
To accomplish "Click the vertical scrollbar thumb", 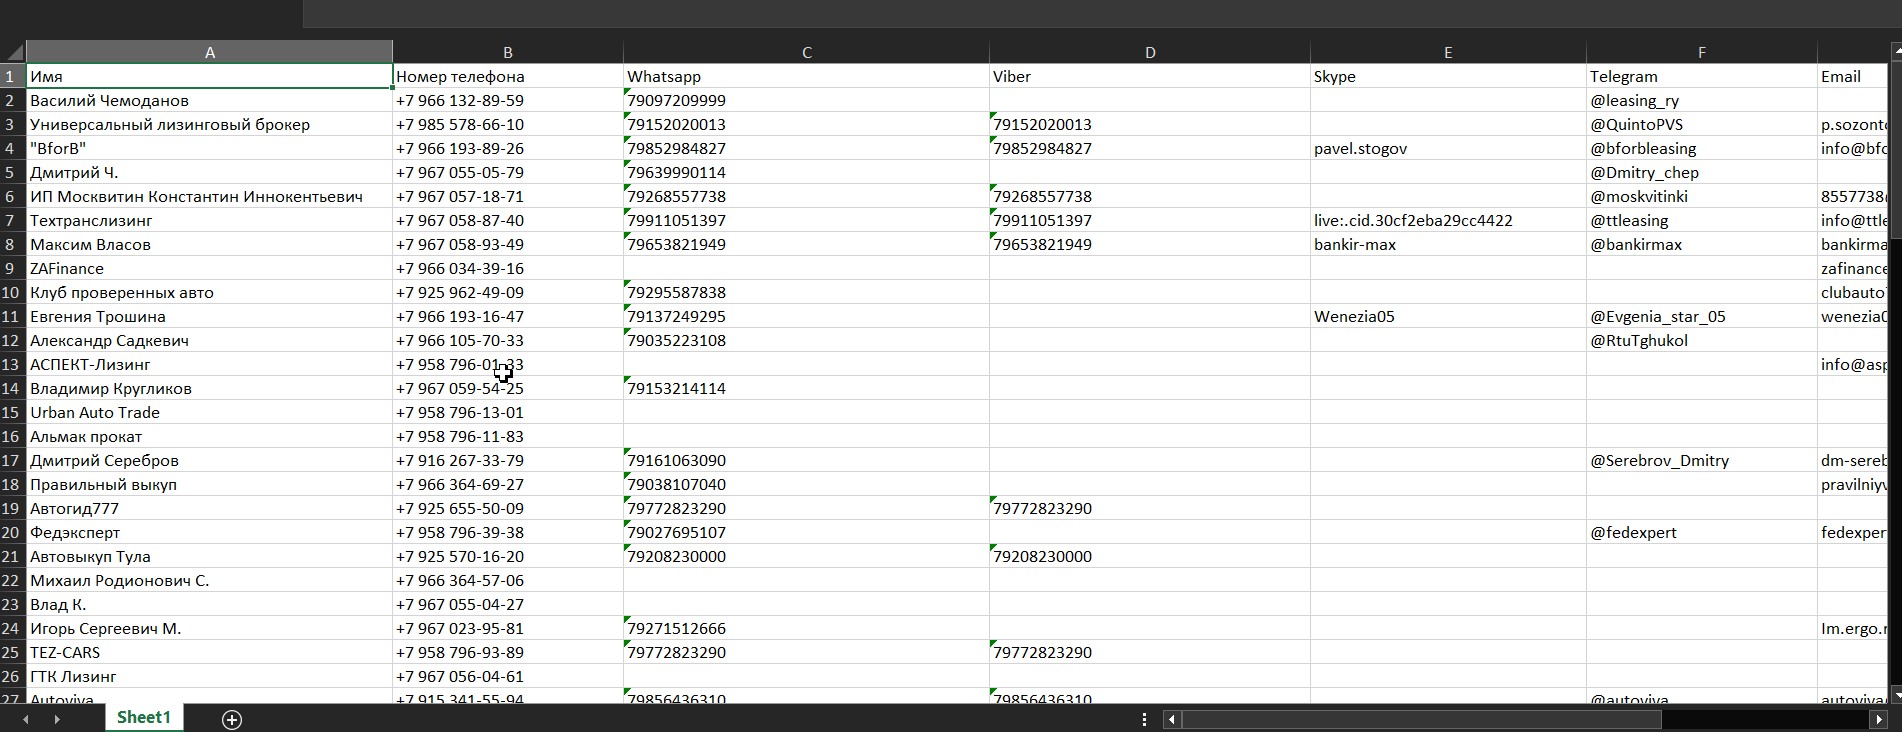I will coord(1895,150).
